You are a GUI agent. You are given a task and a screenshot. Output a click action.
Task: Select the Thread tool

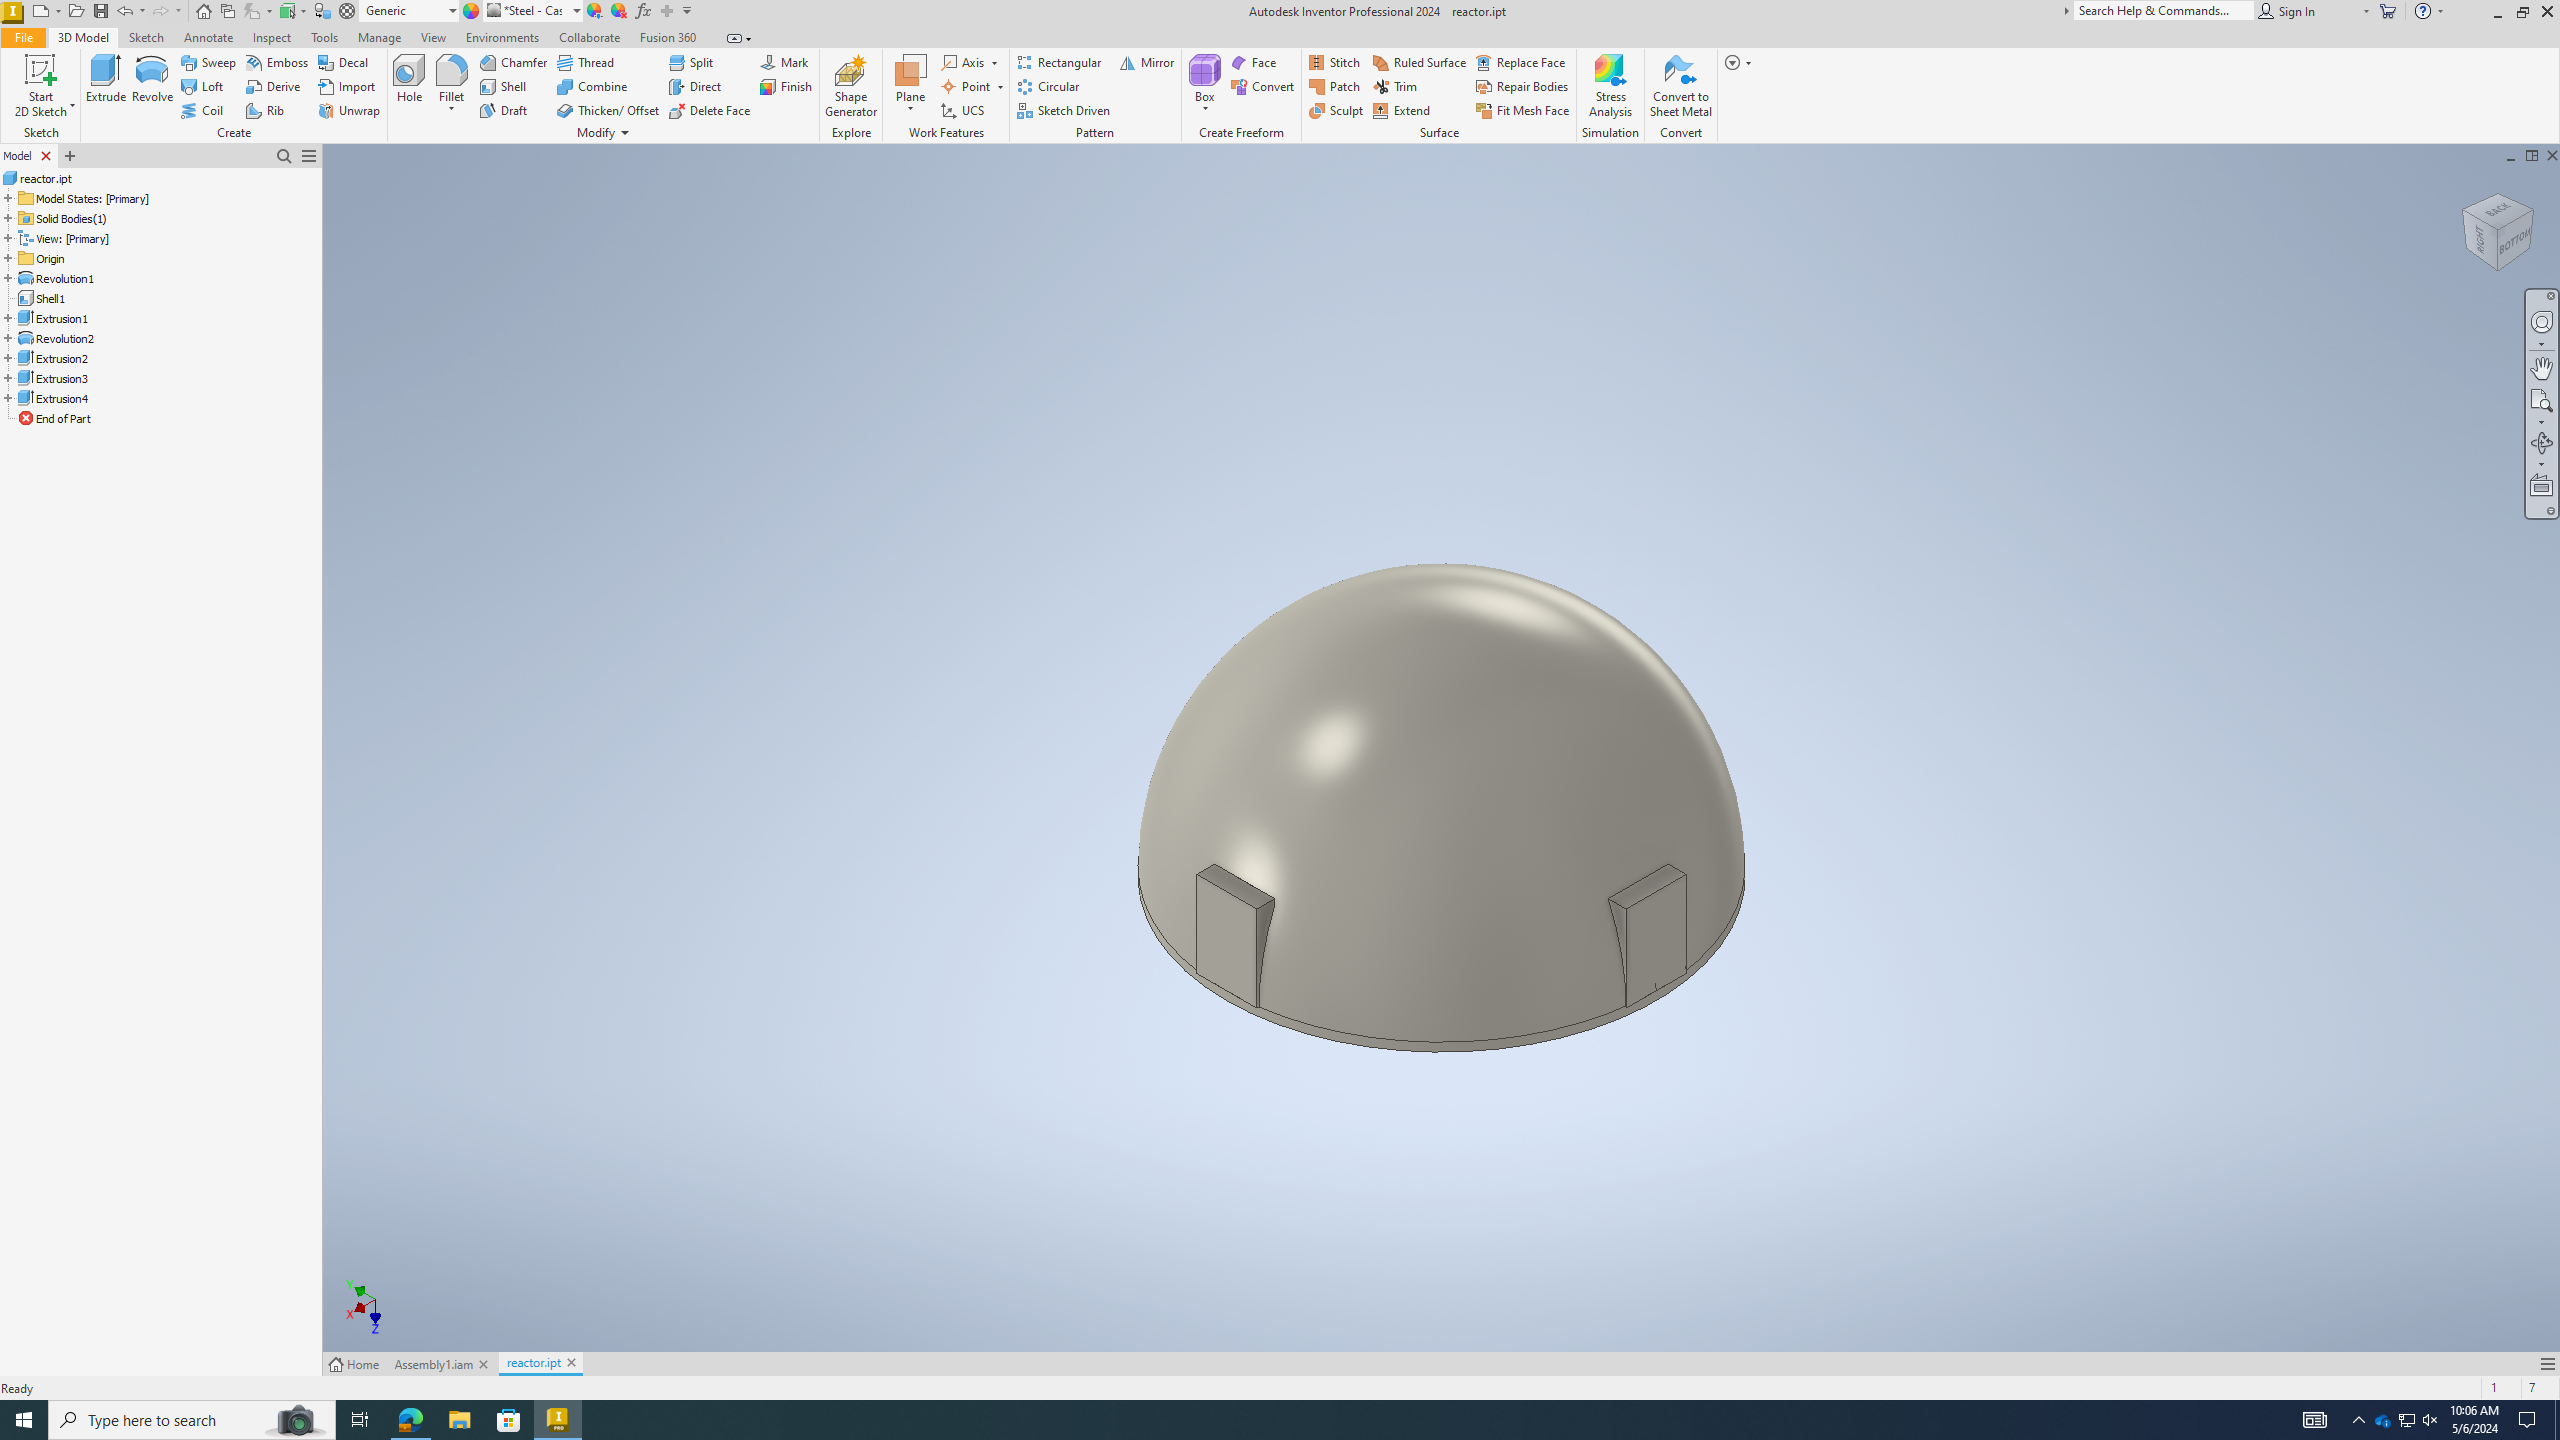pyautogui.click(x=586, y=62)
